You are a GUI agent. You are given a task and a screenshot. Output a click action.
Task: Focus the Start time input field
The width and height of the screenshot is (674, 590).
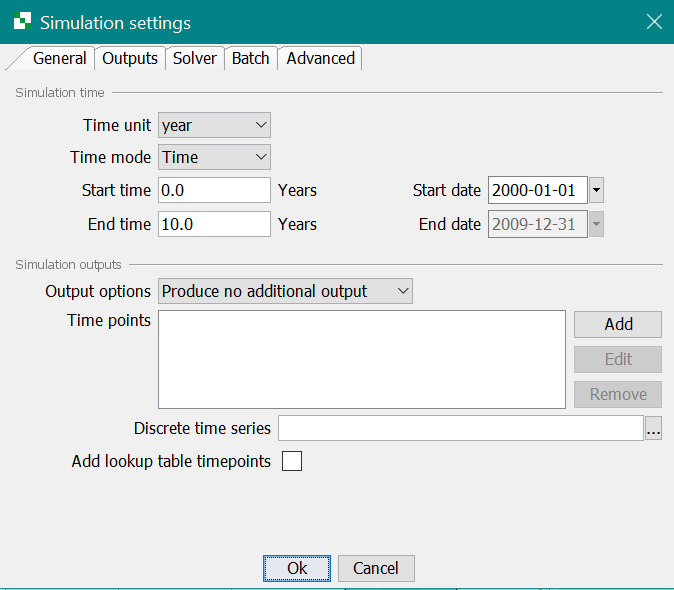pos(214,190)
